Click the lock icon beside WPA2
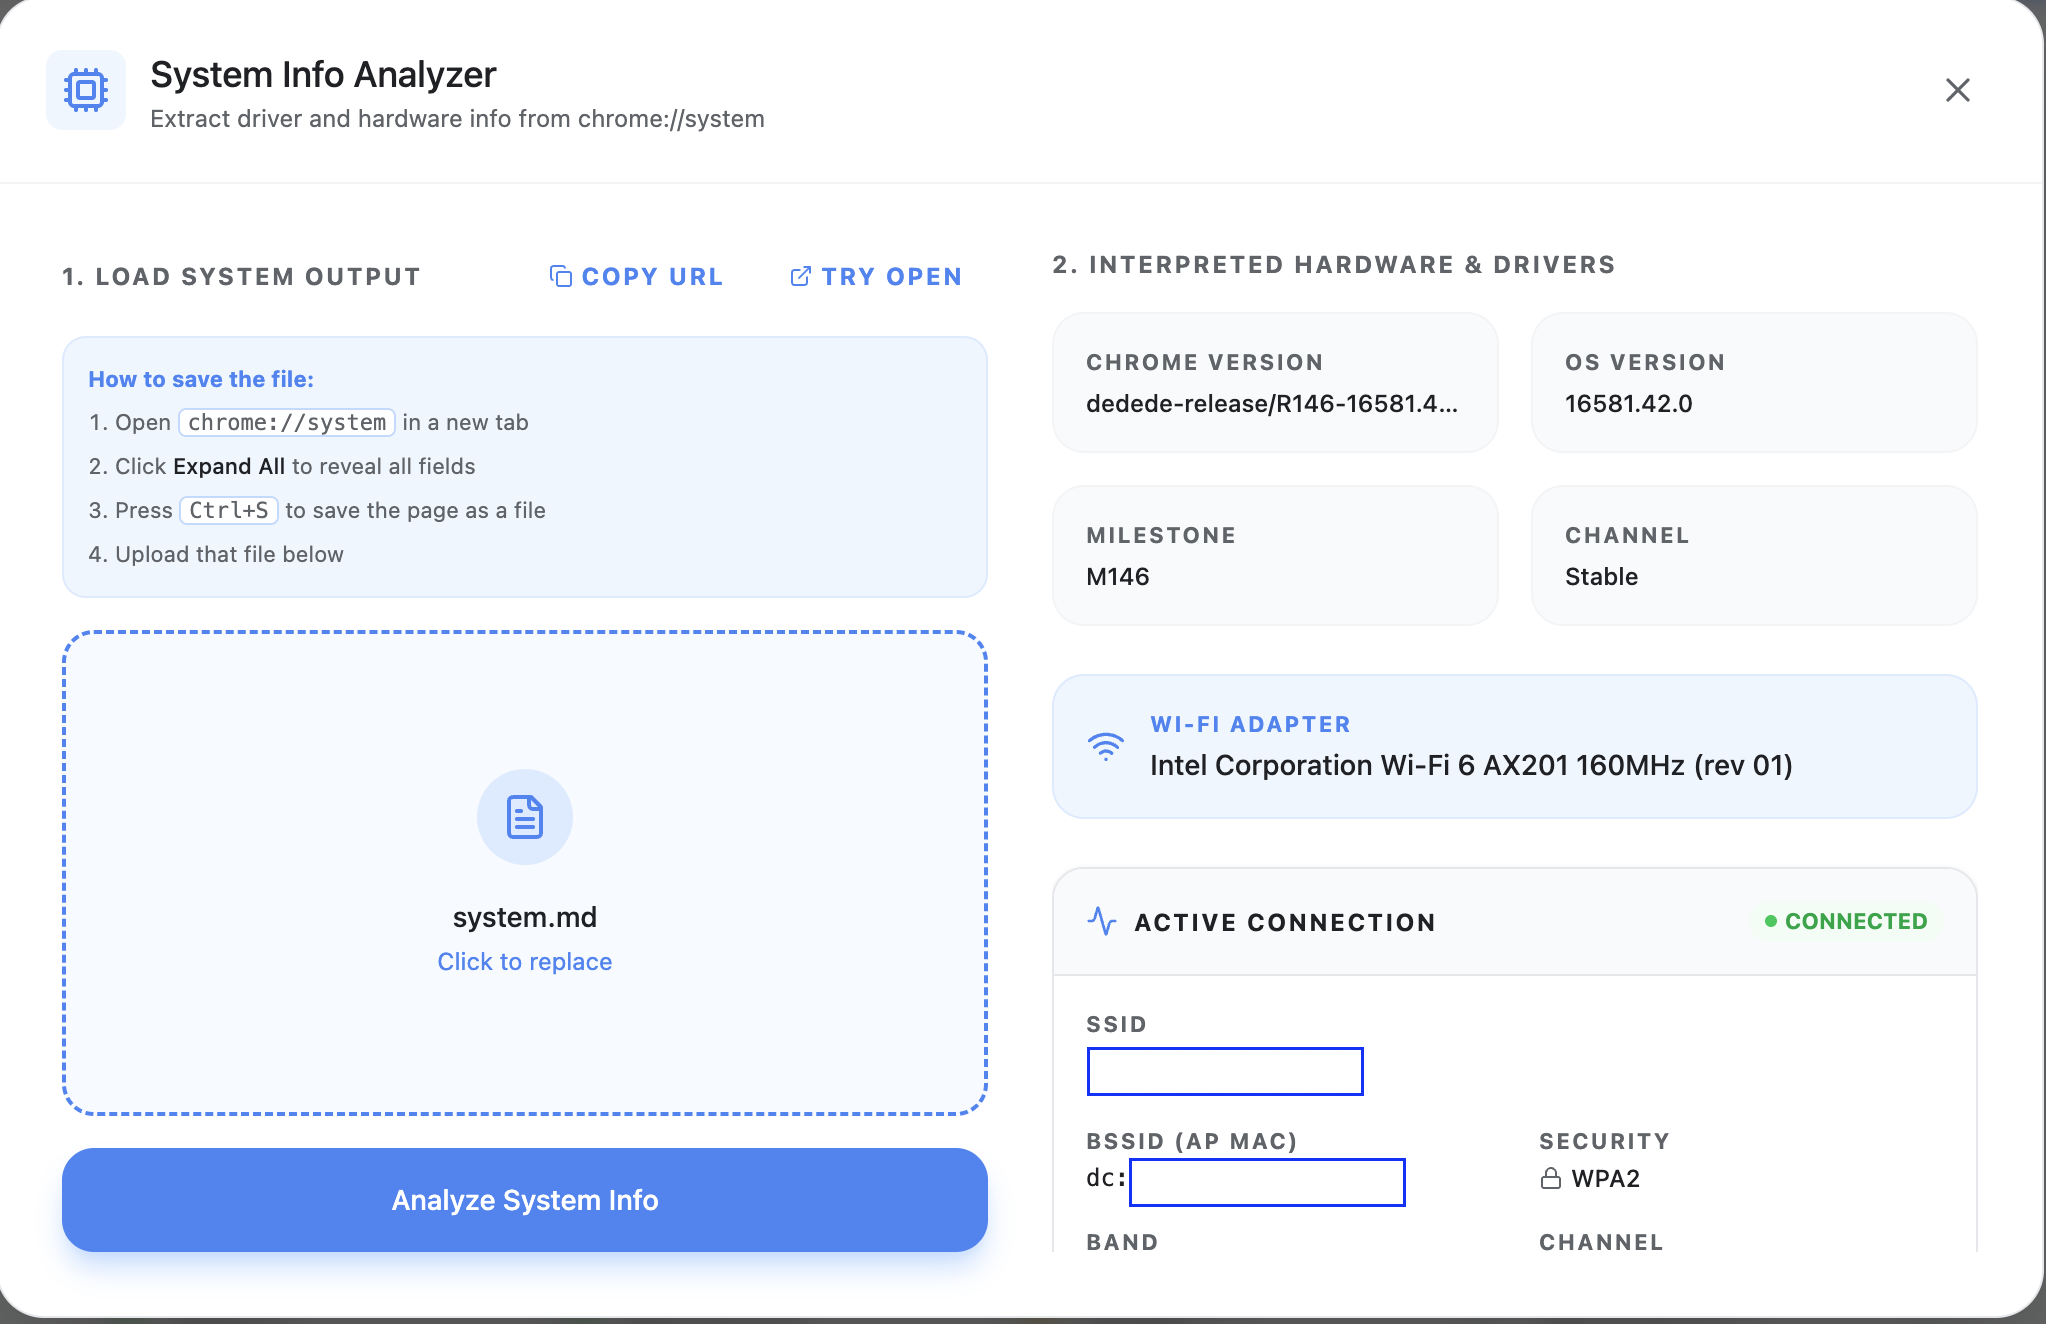Viewport: 2046px width, 1324px height. (x=1550, y=1179)
